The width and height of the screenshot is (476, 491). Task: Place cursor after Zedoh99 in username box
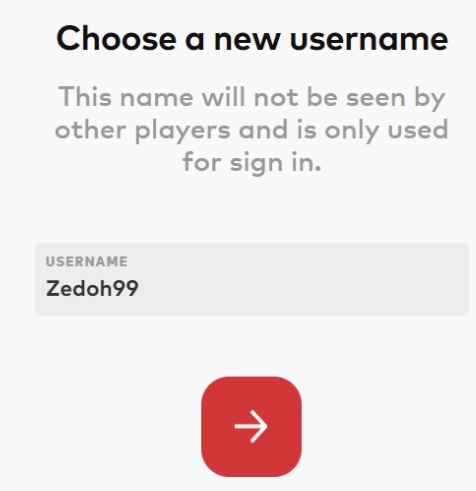pyautogui.click(x=140, y=288)
